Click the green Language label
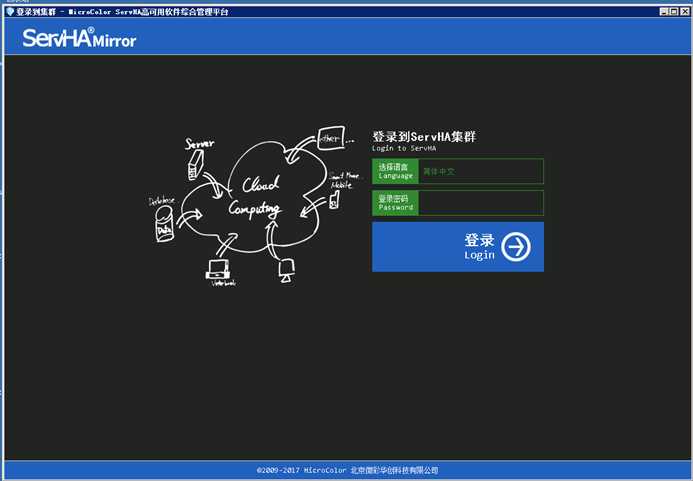The height and width of the screenshot is (481, 693). [x=396, y=171]
